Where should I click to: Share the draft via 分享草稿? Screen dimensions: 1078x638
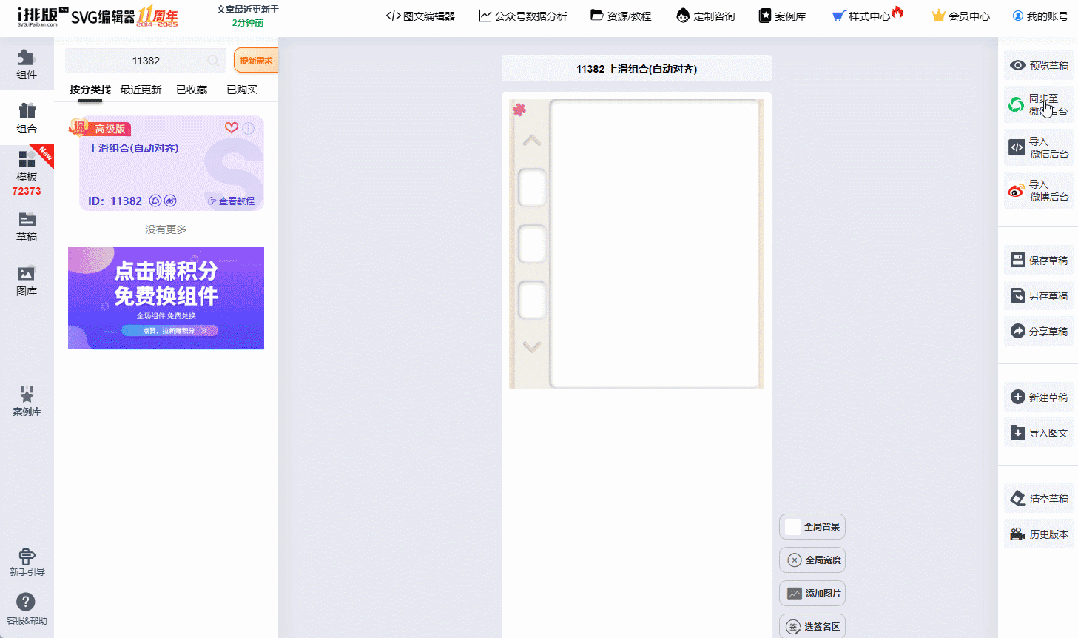click(1036, 331)
